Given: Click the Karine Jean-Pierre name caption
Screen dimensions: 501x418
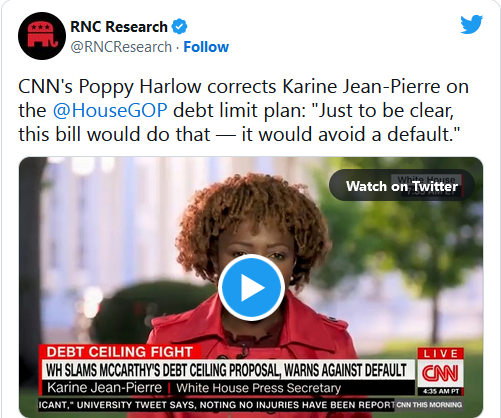Looking at the screenshot, I should click(x=104, y=388).
